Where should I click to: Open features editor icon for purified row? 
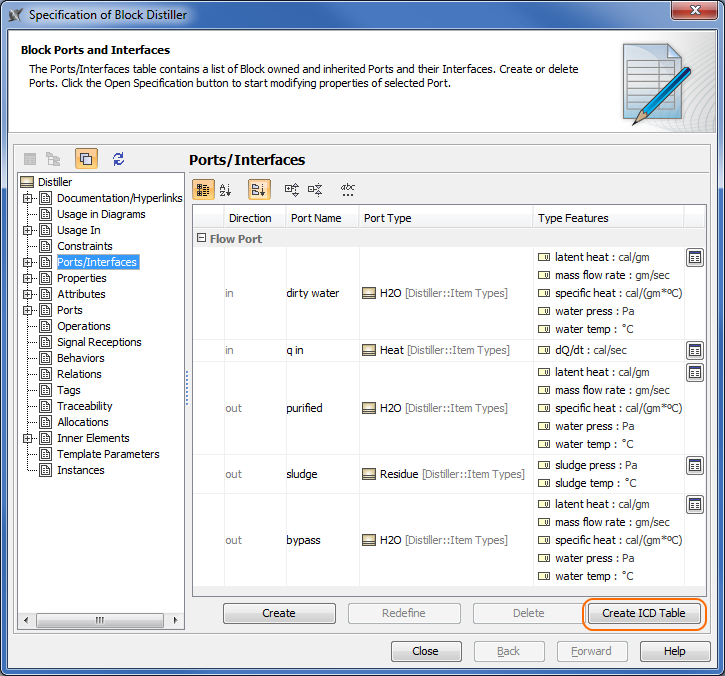point(695,372)
